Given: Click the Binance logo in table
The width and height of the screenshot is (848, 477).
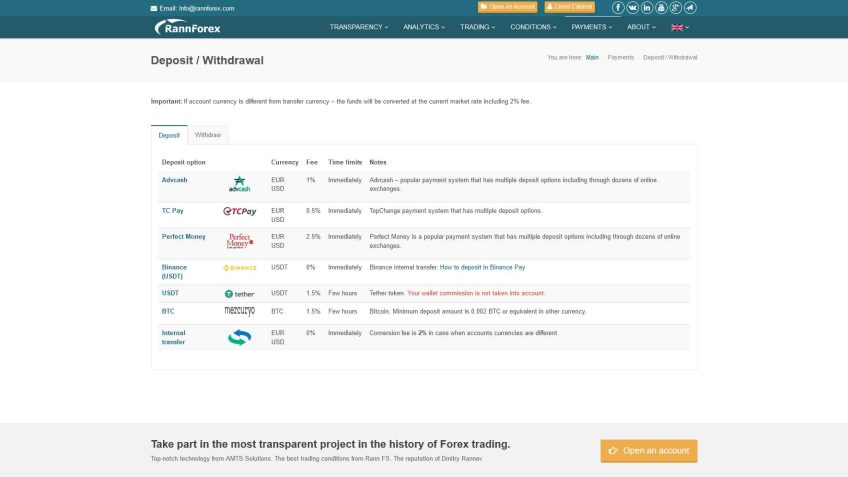Looking at the screenshot, I should pos(239,268).
